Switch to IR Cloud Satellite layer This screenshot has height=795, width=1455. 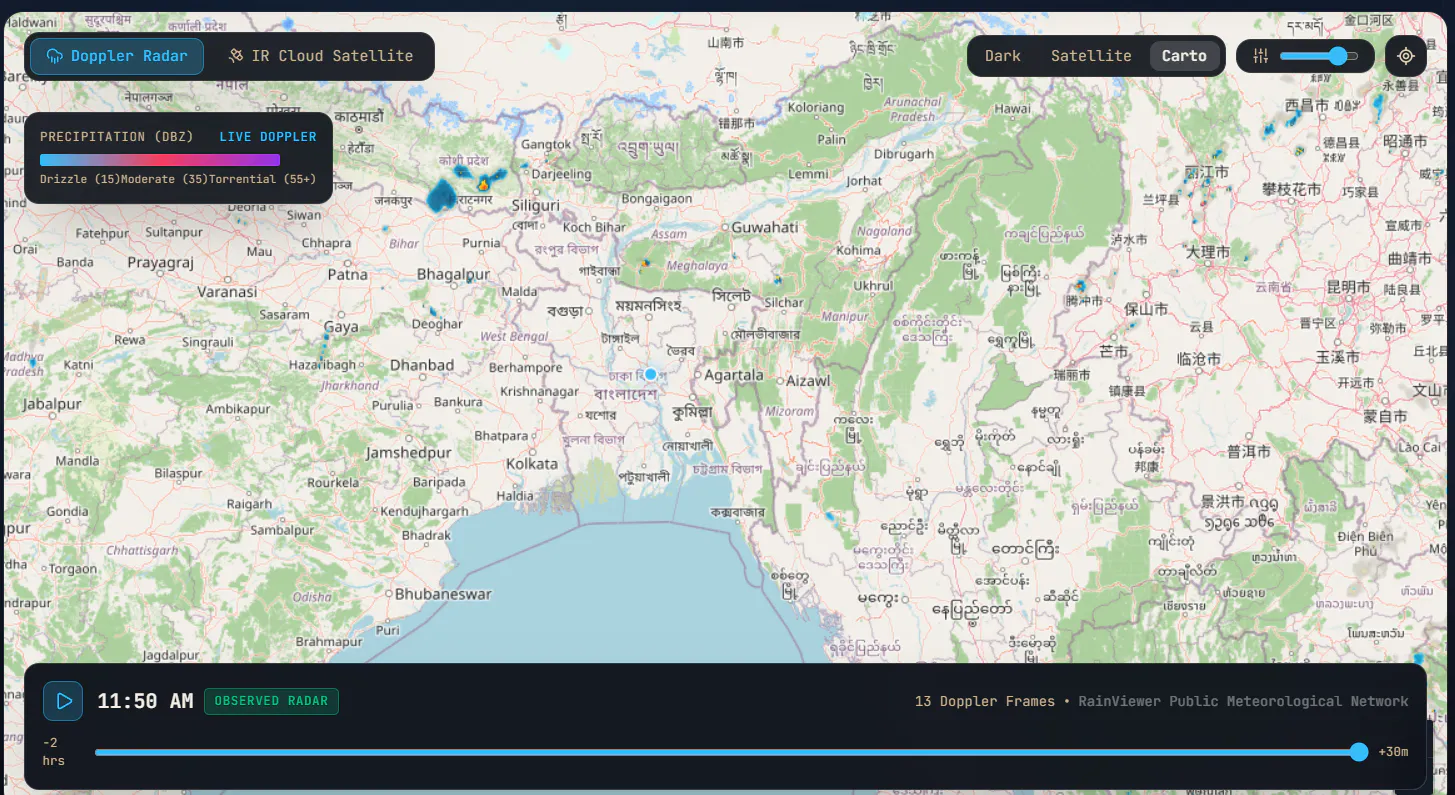pyautogui.click(x=320, y=56)
